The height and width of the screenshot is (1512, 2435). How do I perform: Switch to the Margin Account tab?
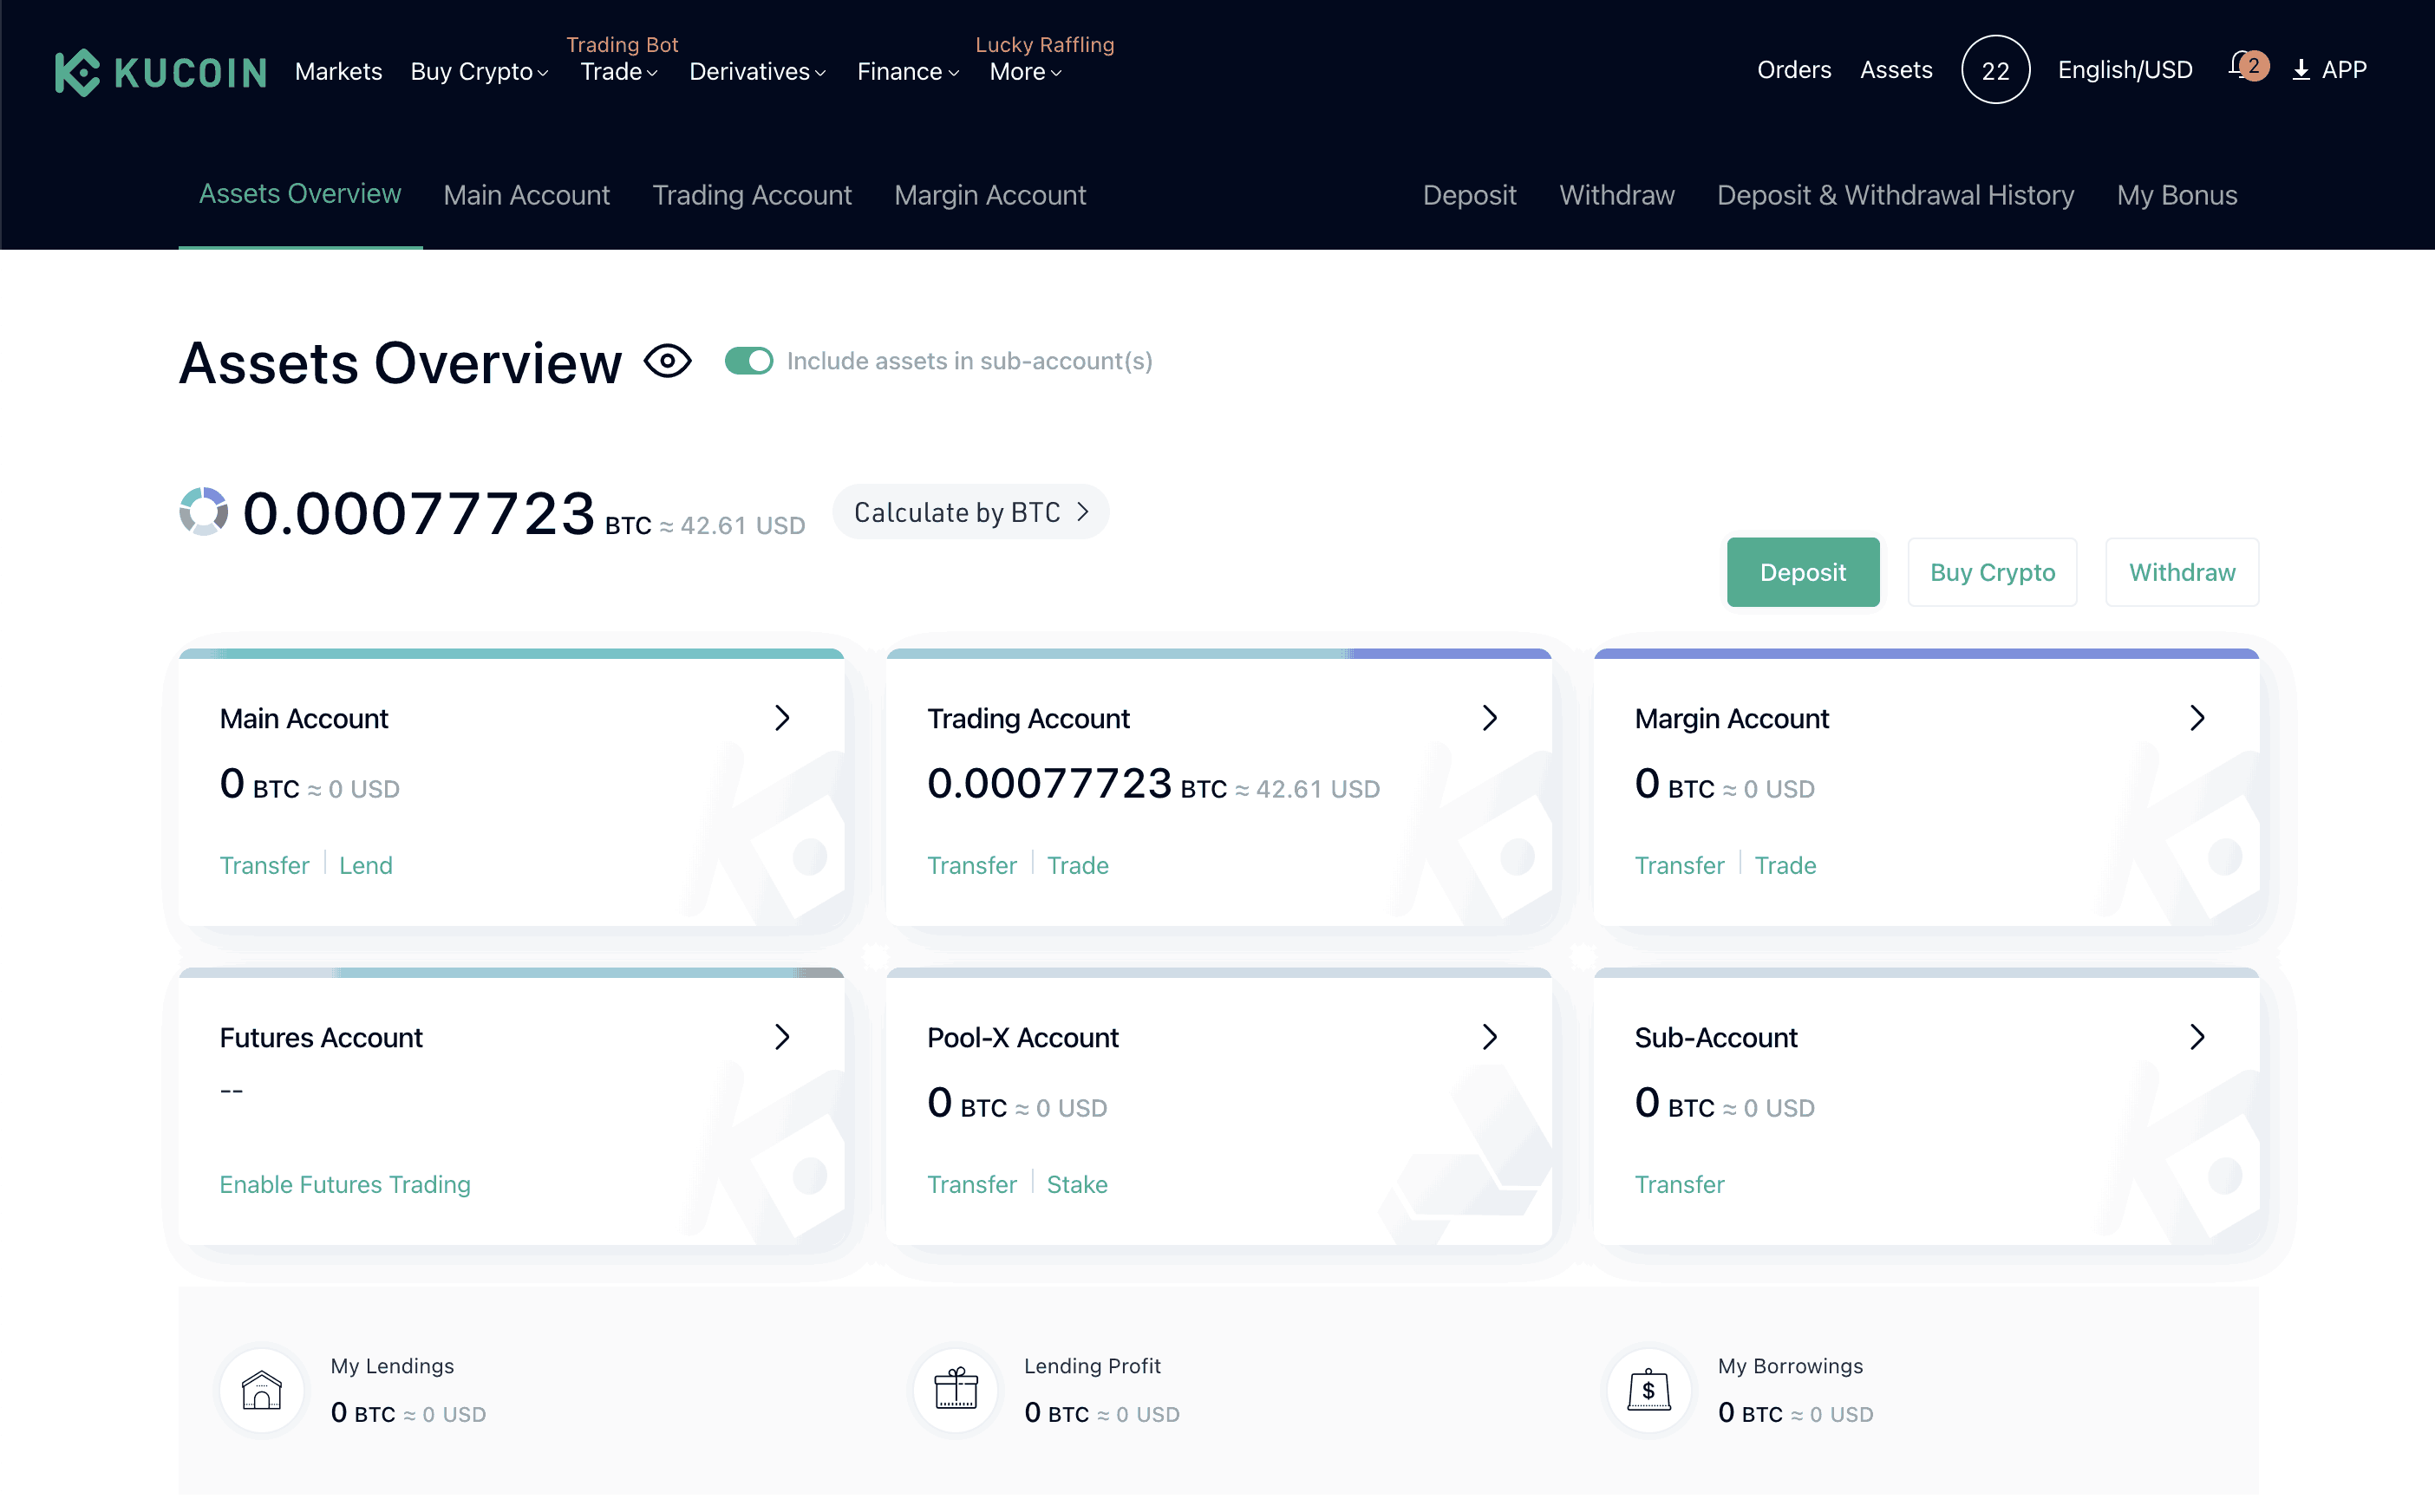pyautogui.click(x=990, y=195)
